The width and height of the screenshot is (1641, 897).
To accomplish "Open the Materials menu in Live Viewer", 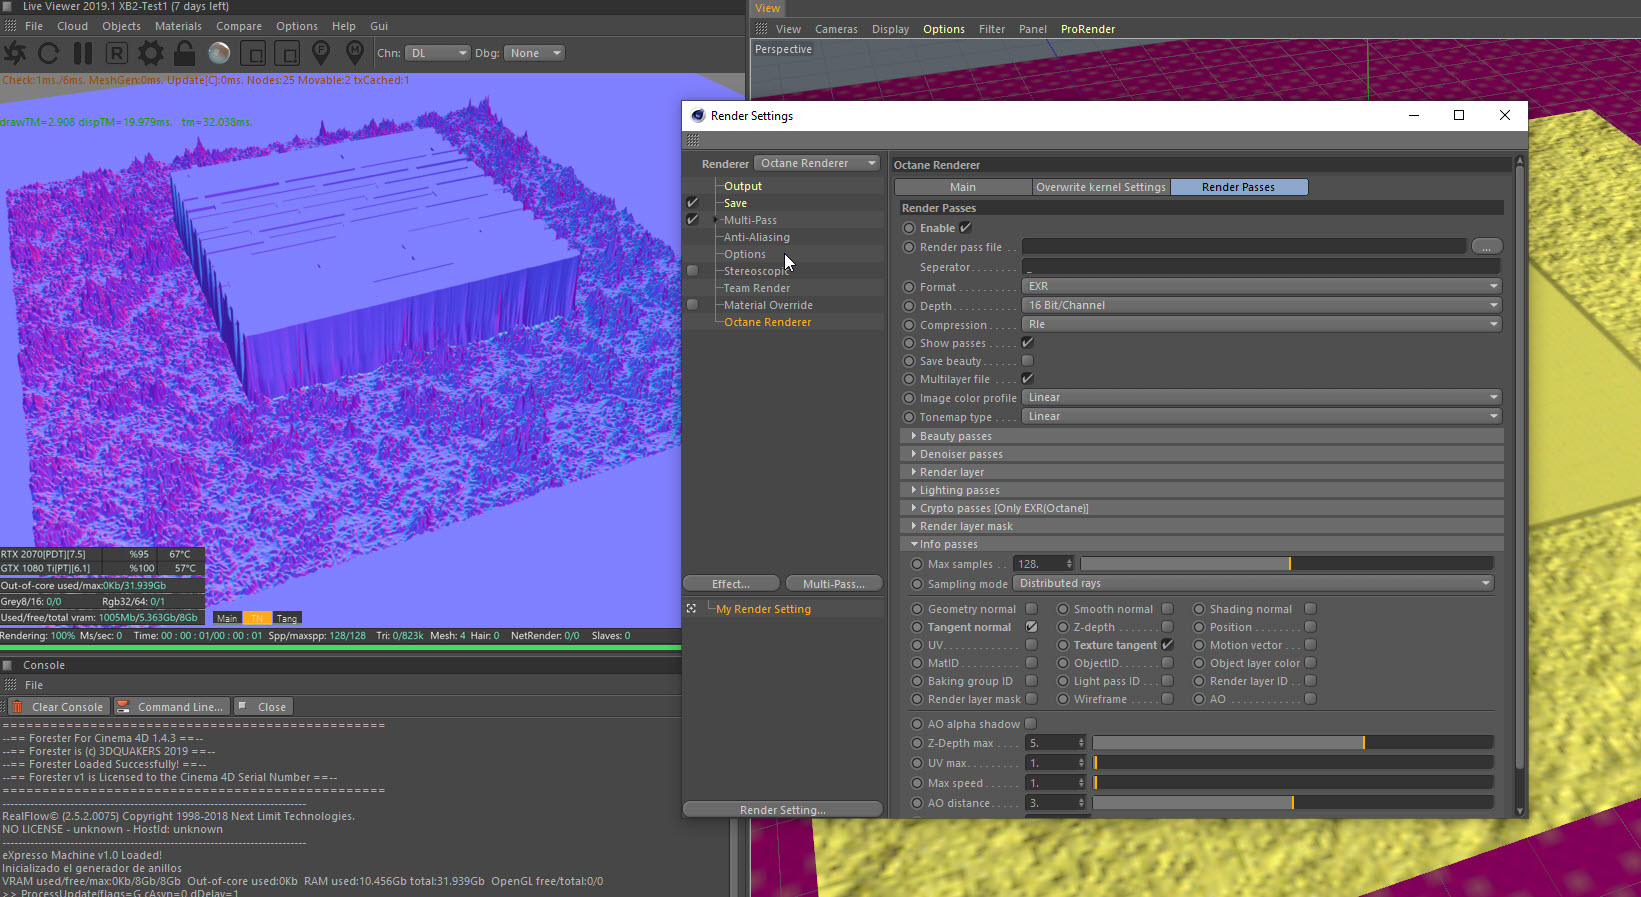I will 178,26.
